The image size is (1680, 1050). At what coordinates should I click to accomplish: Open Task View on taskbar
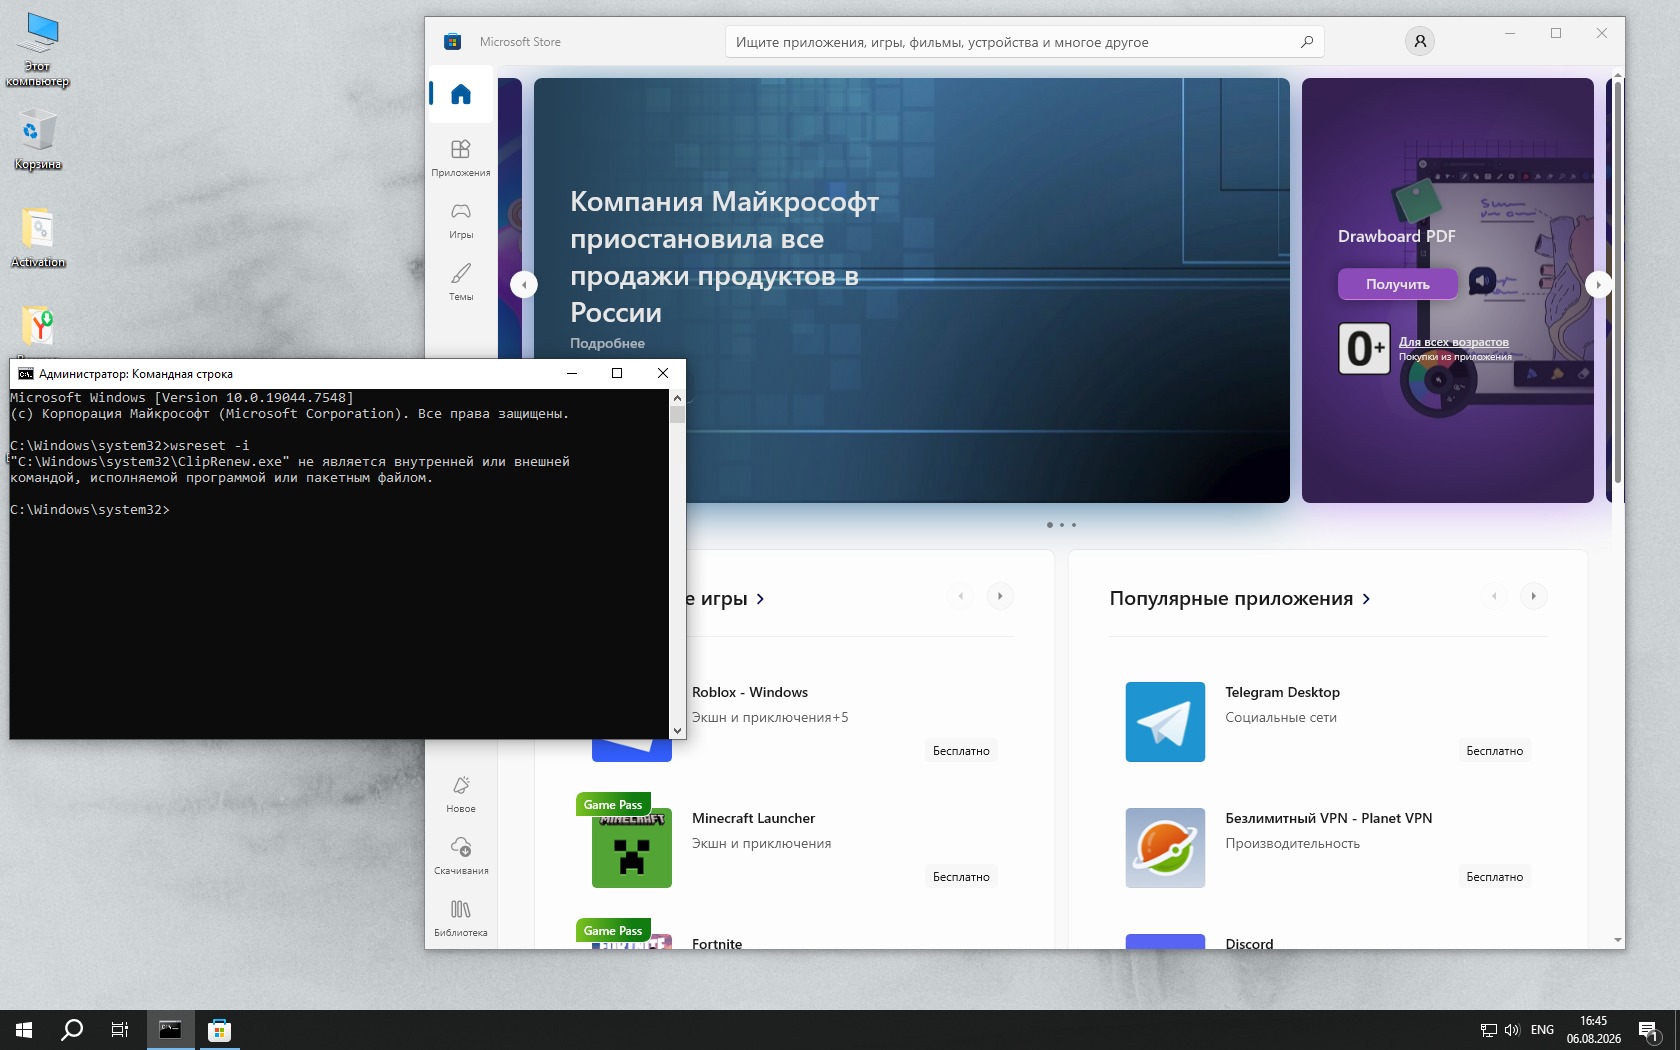coord(120,1030)
